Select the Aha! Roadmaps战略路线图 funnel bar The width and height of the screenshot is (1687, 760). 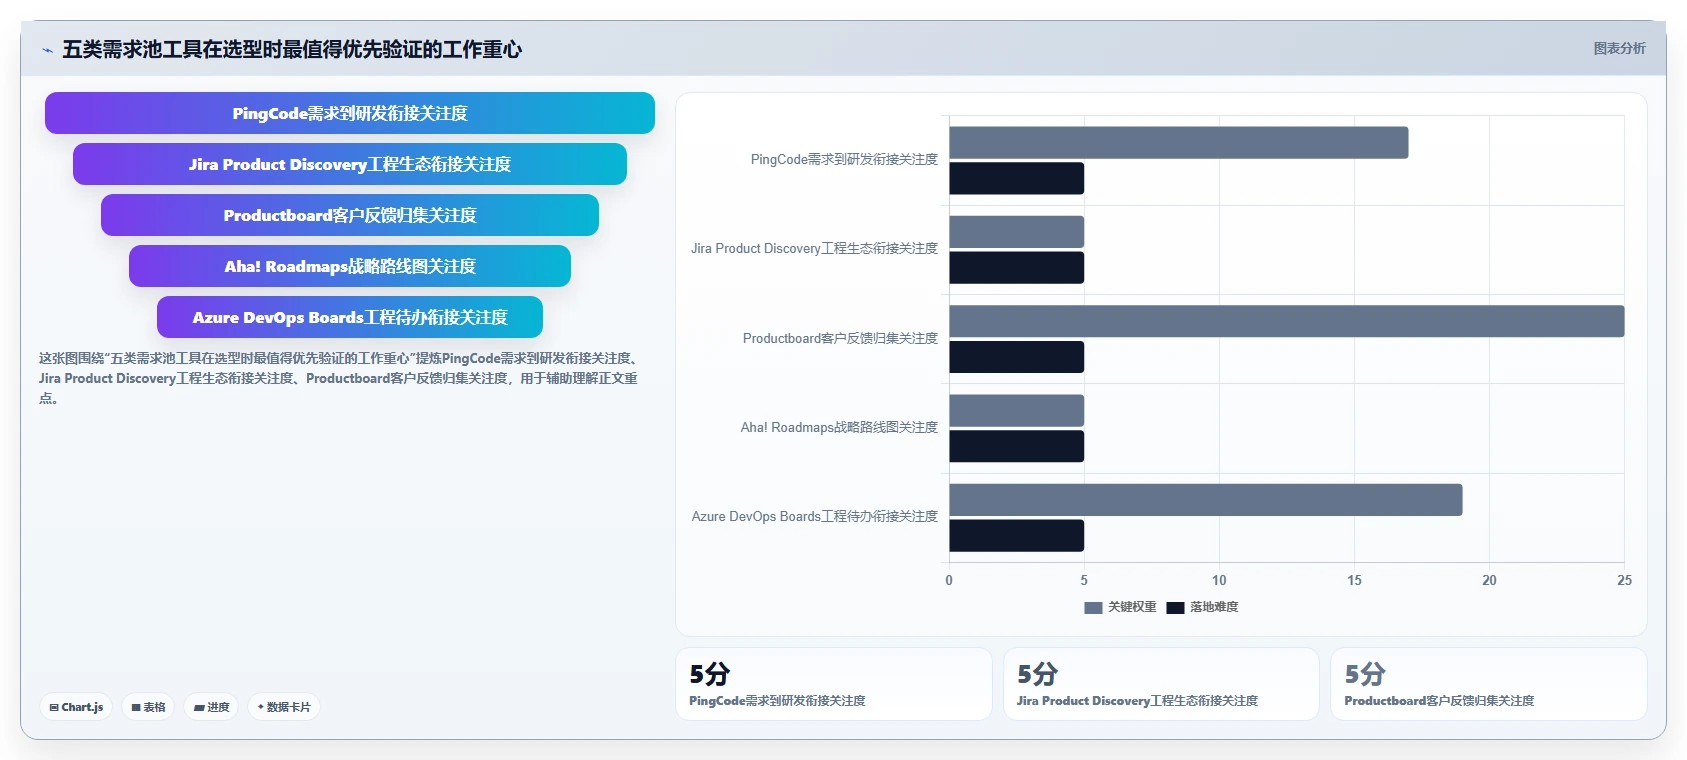[x=350, y=266]
